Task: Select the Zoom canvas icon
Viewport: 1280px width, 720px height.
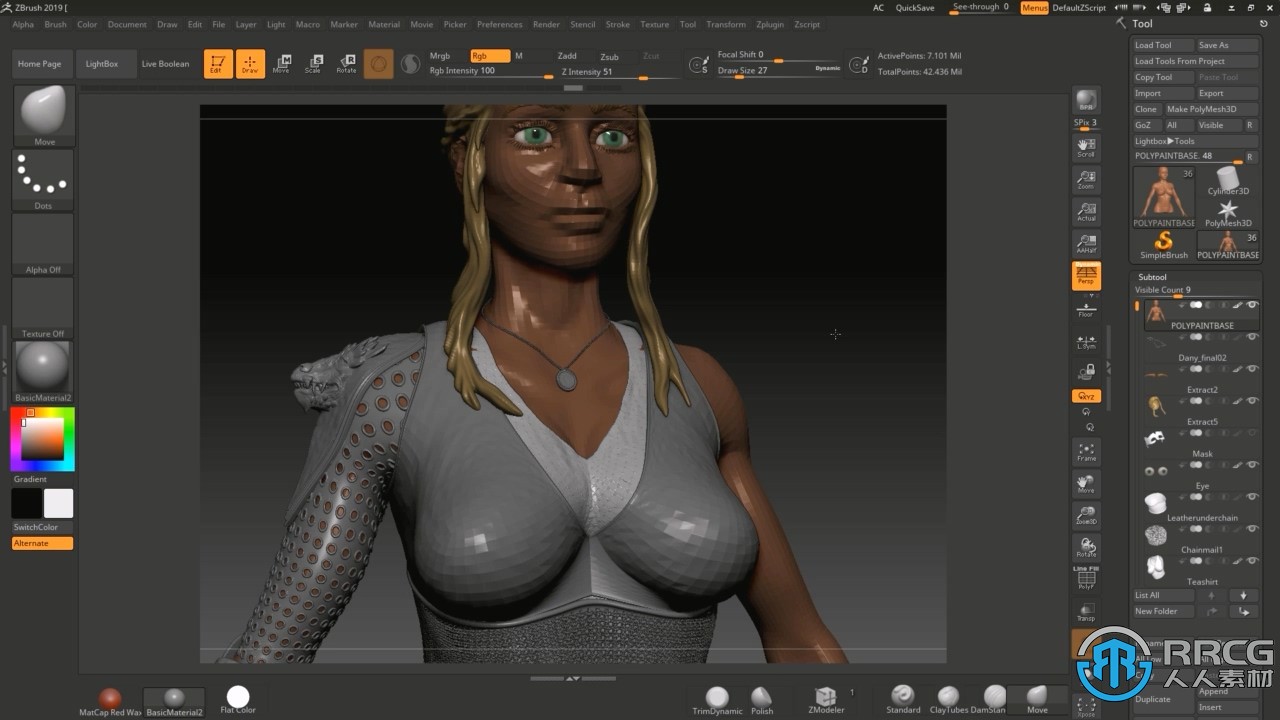Action: click(x=1086, y=180)
